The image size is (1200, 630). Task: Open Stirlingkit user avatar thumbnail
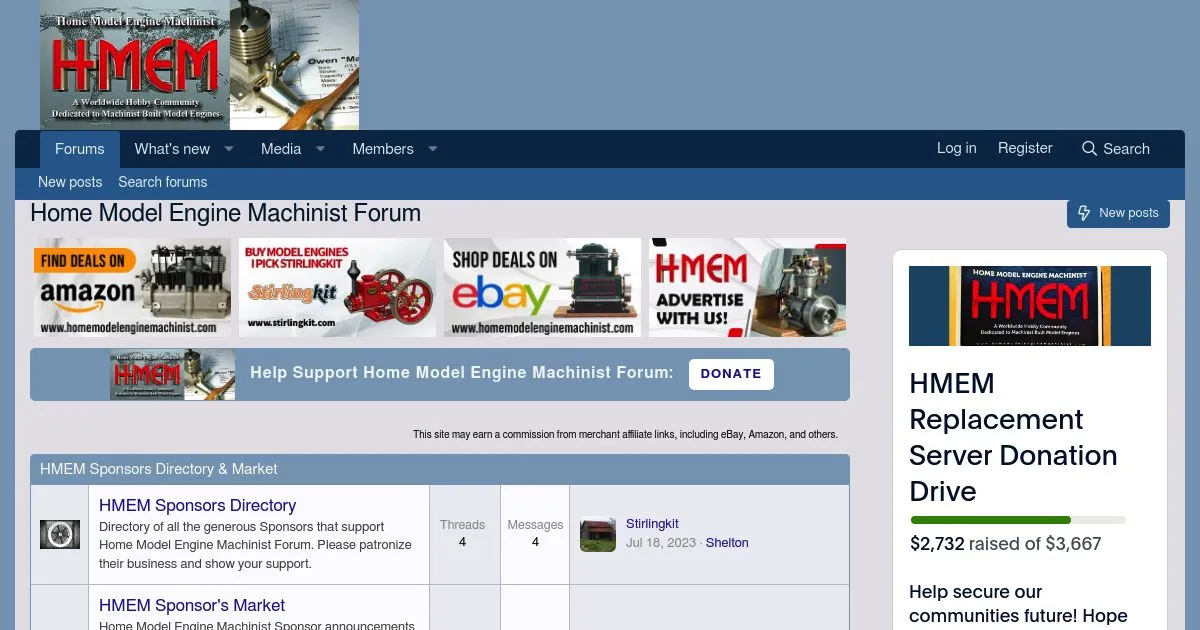(598, 534)
